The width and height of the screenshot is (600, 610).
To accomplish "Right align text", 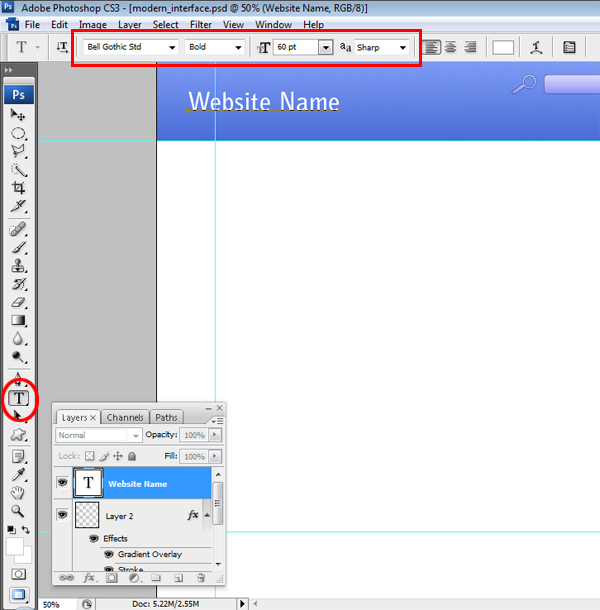I will coord(470,47).
